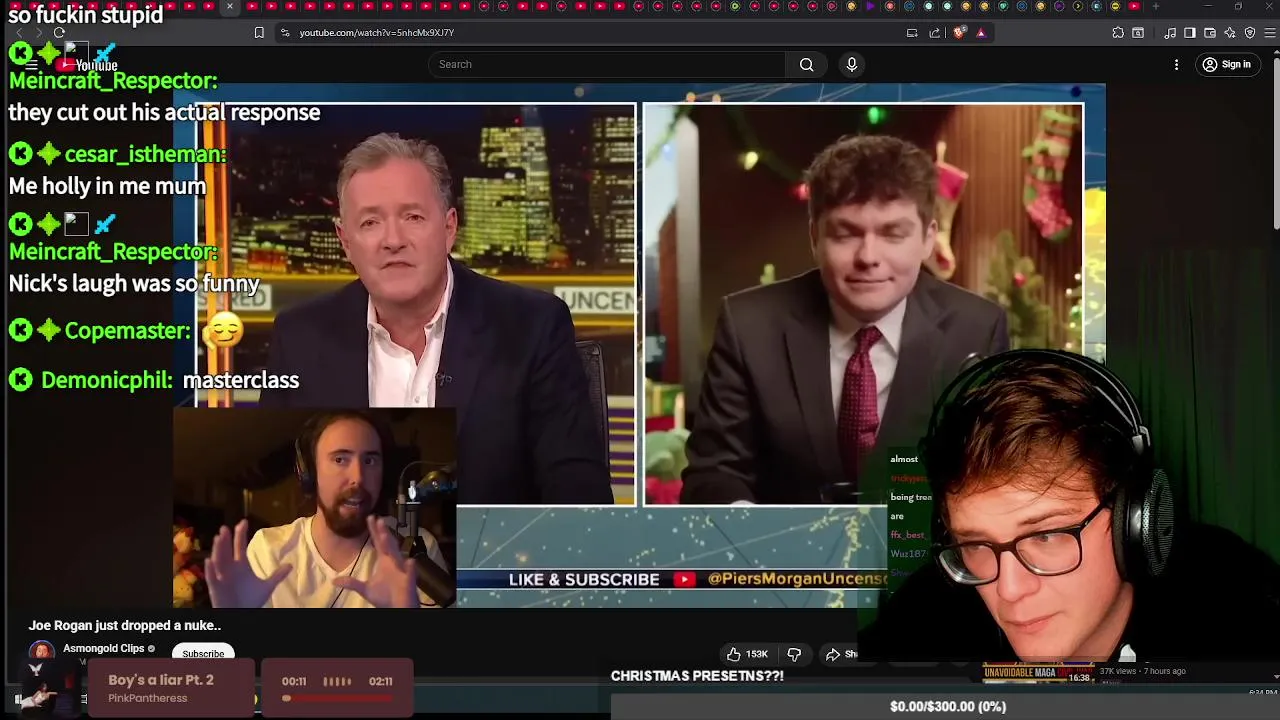Viewport: 1280px width, 720px height.
Task: Click the Asmongold Clips channel name
Action: coord(104,648)
